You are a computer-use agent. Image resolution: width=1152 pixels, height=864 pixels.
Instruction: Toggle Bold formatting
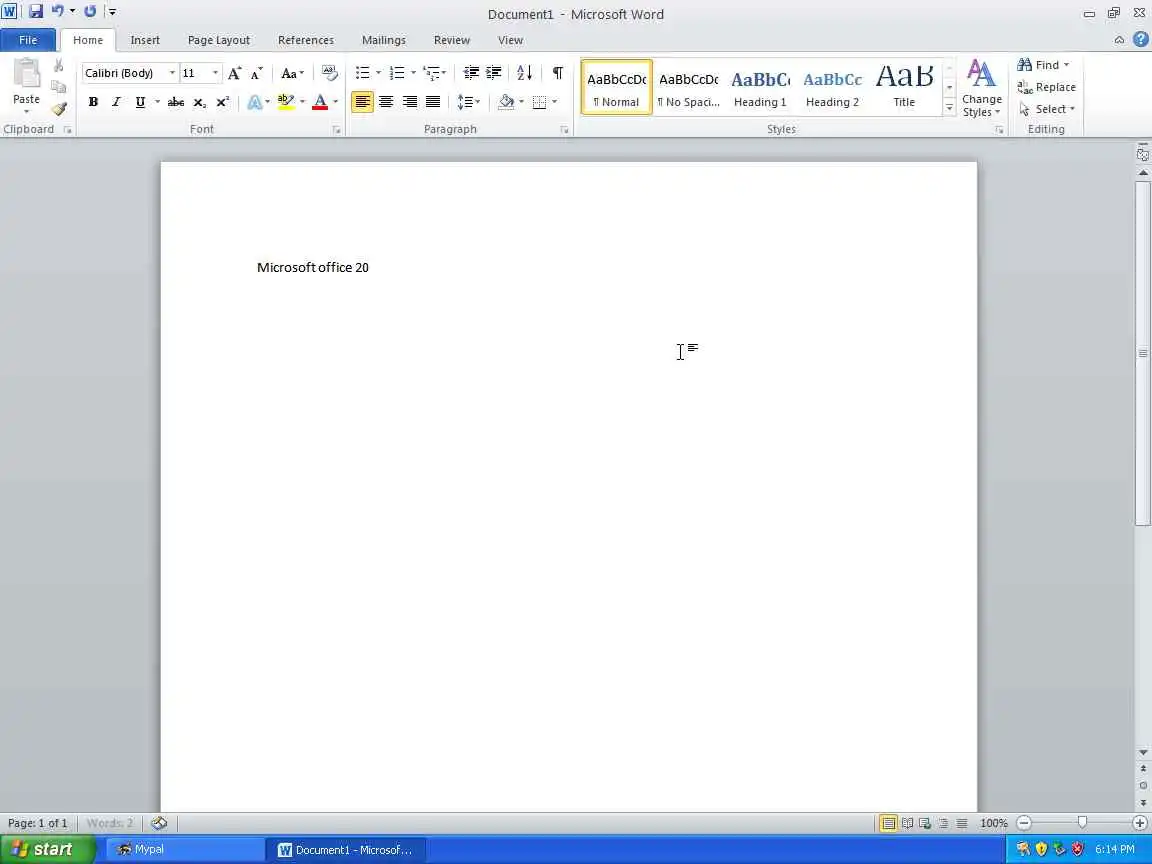93,102
